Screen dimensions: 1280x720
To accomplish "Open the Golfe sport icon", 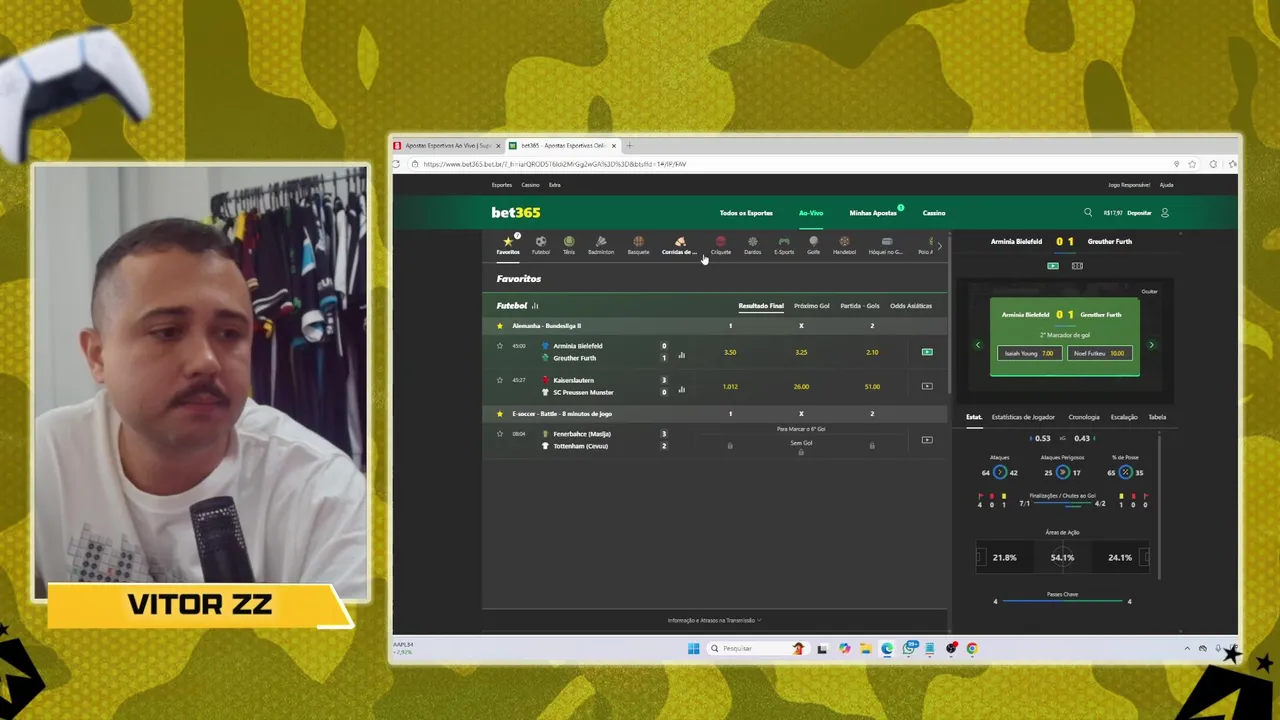I will point(813,245).
